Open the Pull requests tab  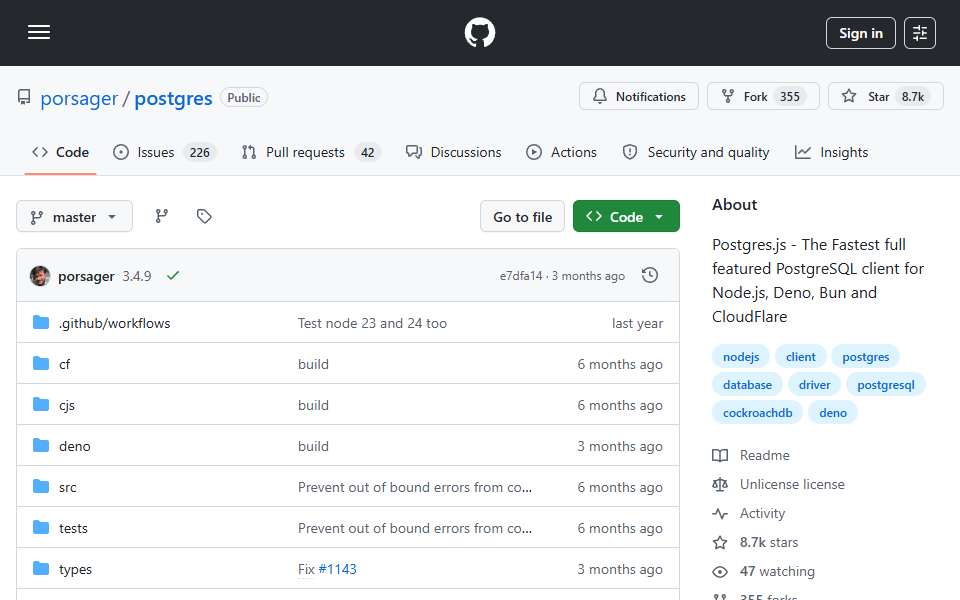pyautogui.click(x=311, y=152)
